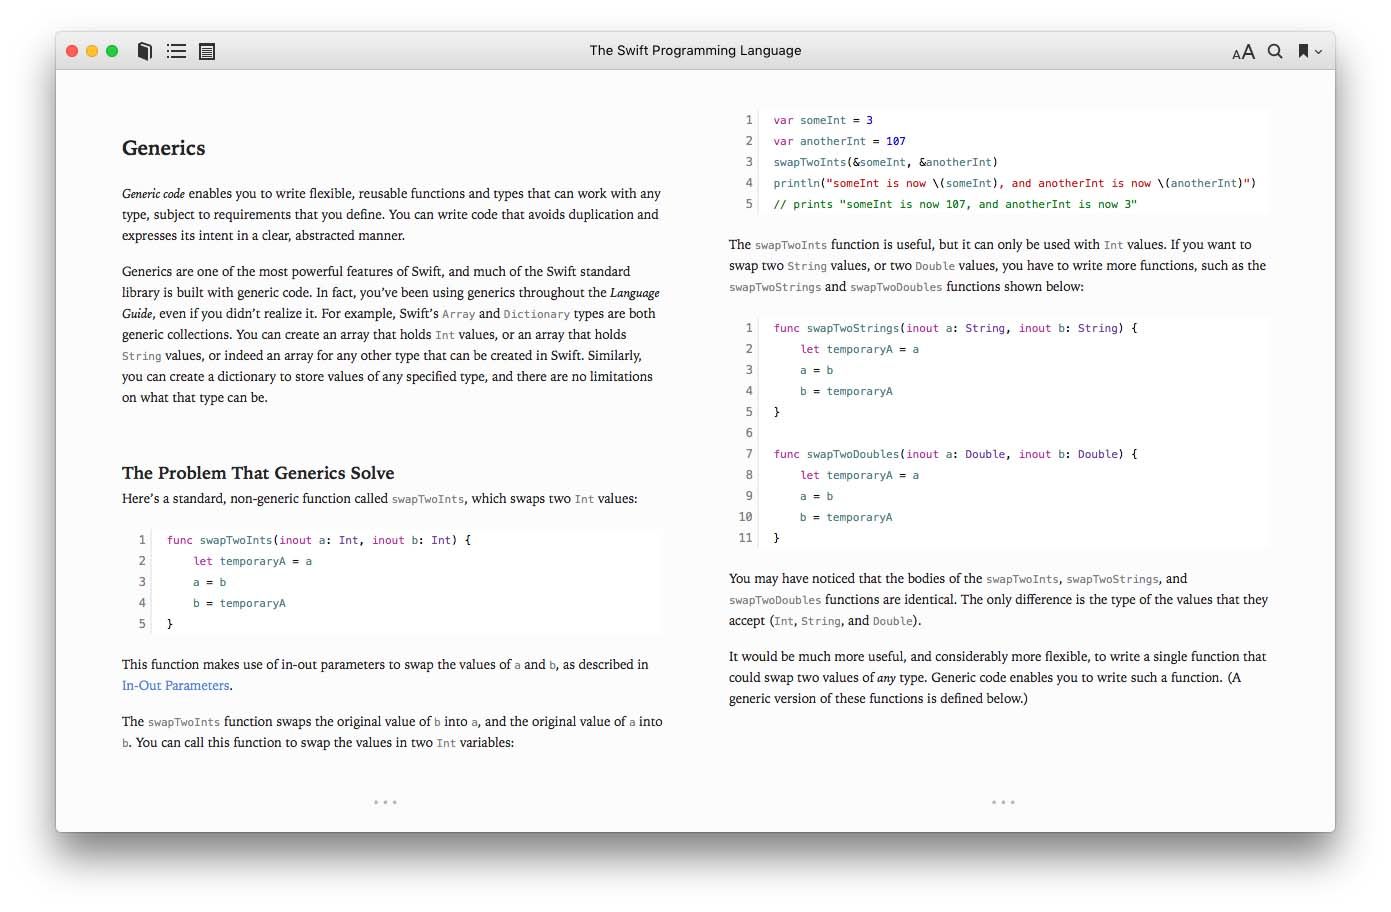Enter full screen with green button
The image size is (1391, 912).
pyautogui.click(x=112, y=51)
